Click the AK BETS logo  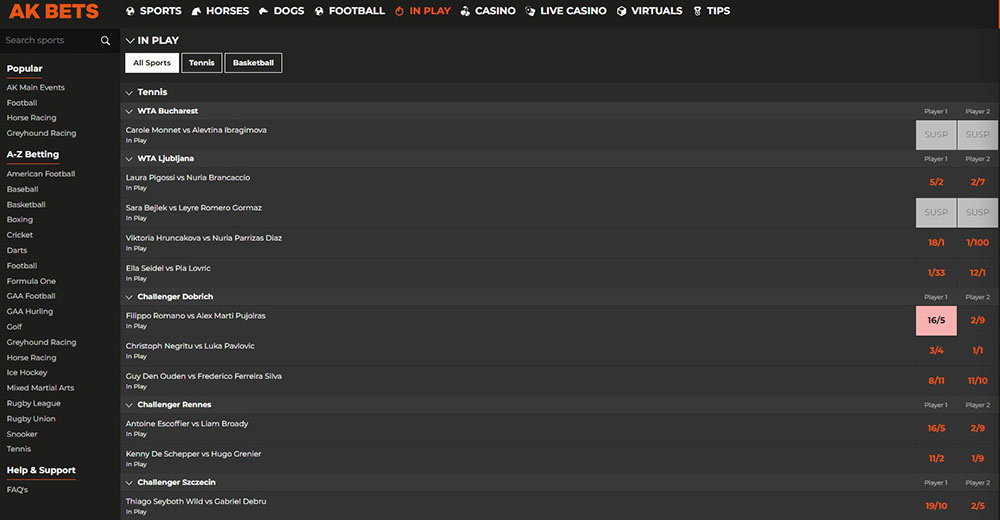coord(54,11)
